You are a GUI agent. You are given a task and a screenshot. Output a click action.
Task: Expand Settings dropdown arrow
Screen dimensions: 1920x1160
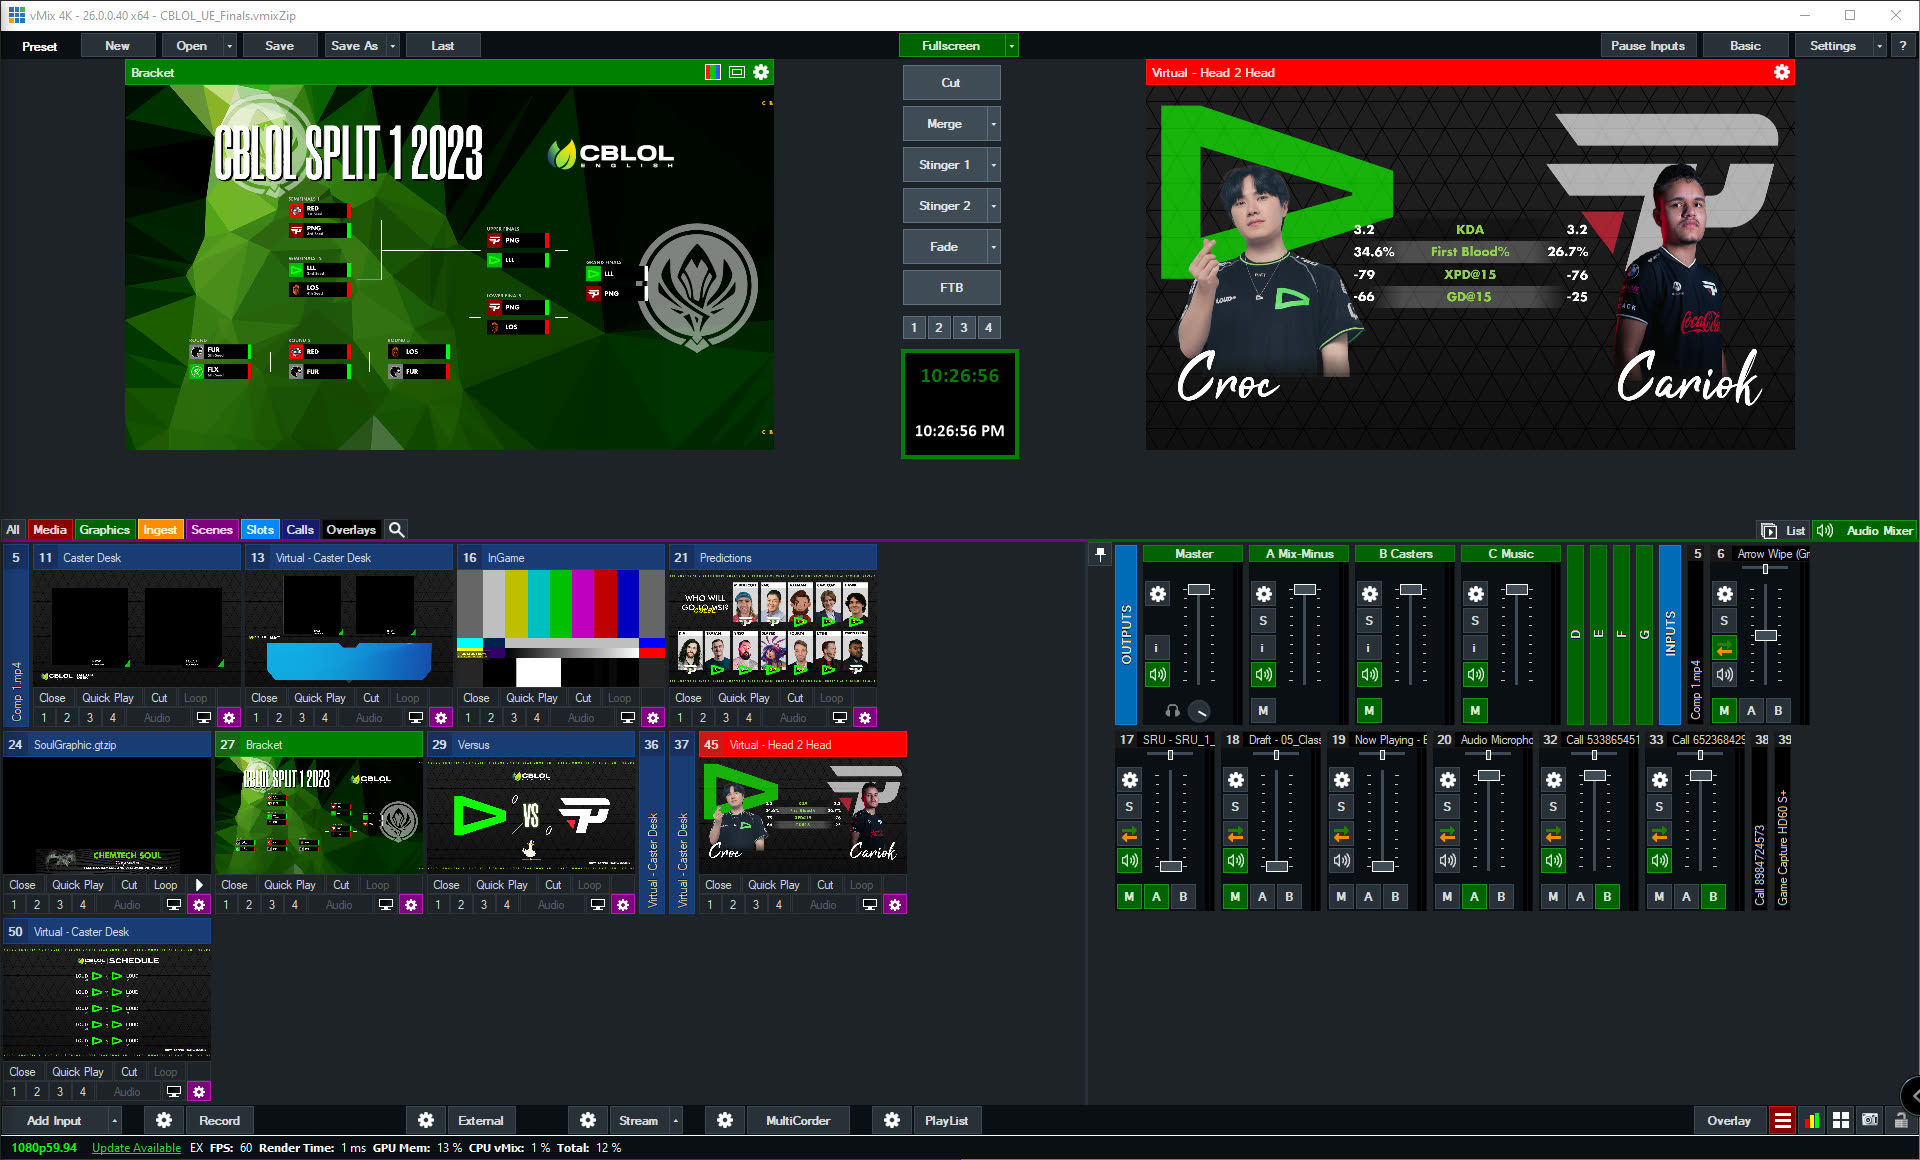(1879, 46)
